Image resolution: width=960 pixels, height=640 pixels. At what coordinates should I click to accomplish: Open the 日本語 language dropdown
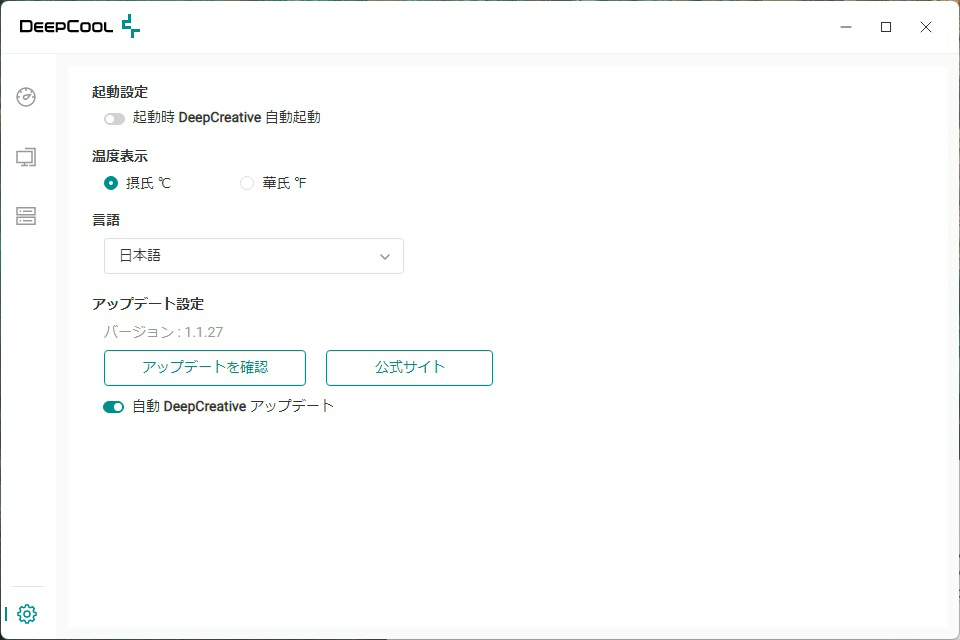pos(254,256)
